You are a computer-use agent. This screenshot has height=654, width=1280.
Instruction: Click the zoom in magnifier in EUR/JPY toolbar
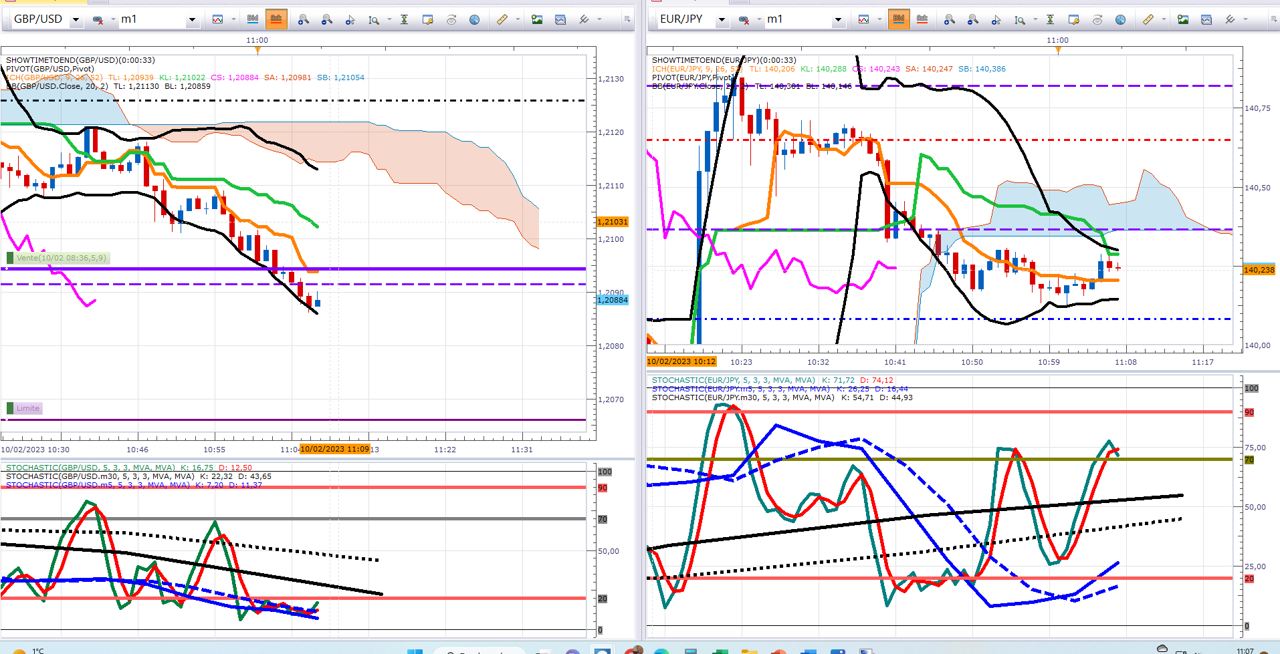pos(949,19)
